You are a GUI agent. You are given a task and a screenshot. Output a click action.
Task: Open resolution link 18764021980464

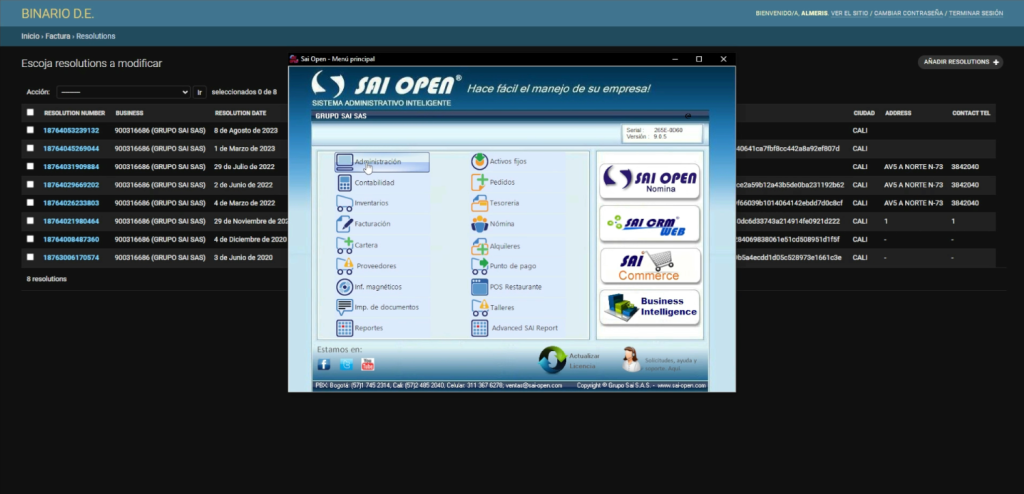[71, 222]
